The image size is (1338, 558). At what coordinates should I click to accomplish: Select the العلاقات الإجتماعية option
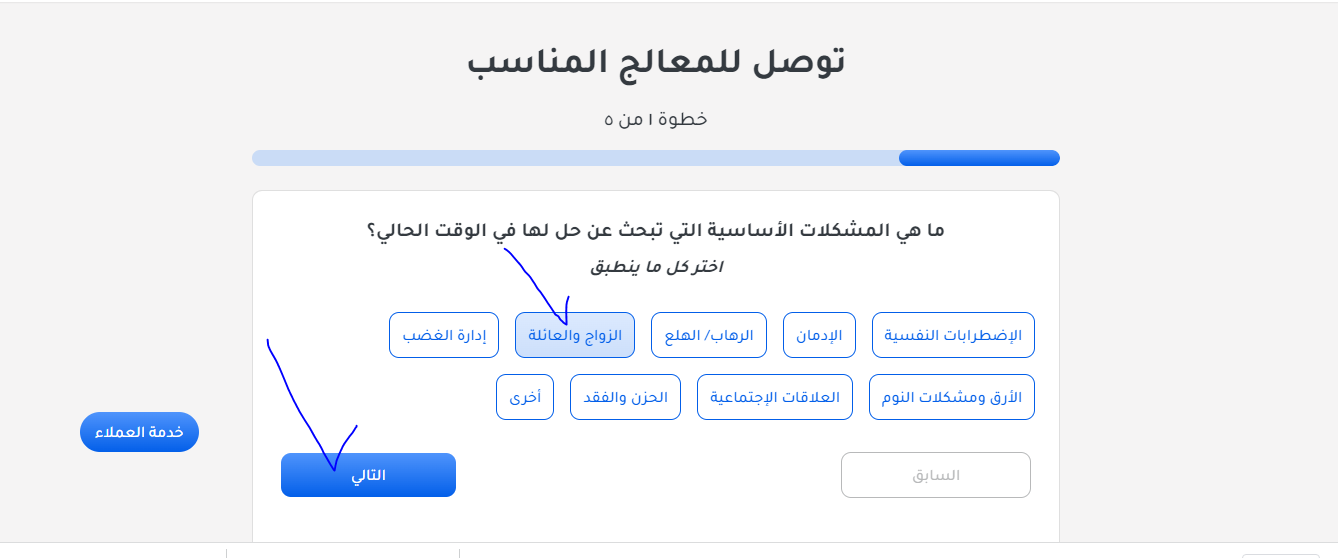pos(775,397)
